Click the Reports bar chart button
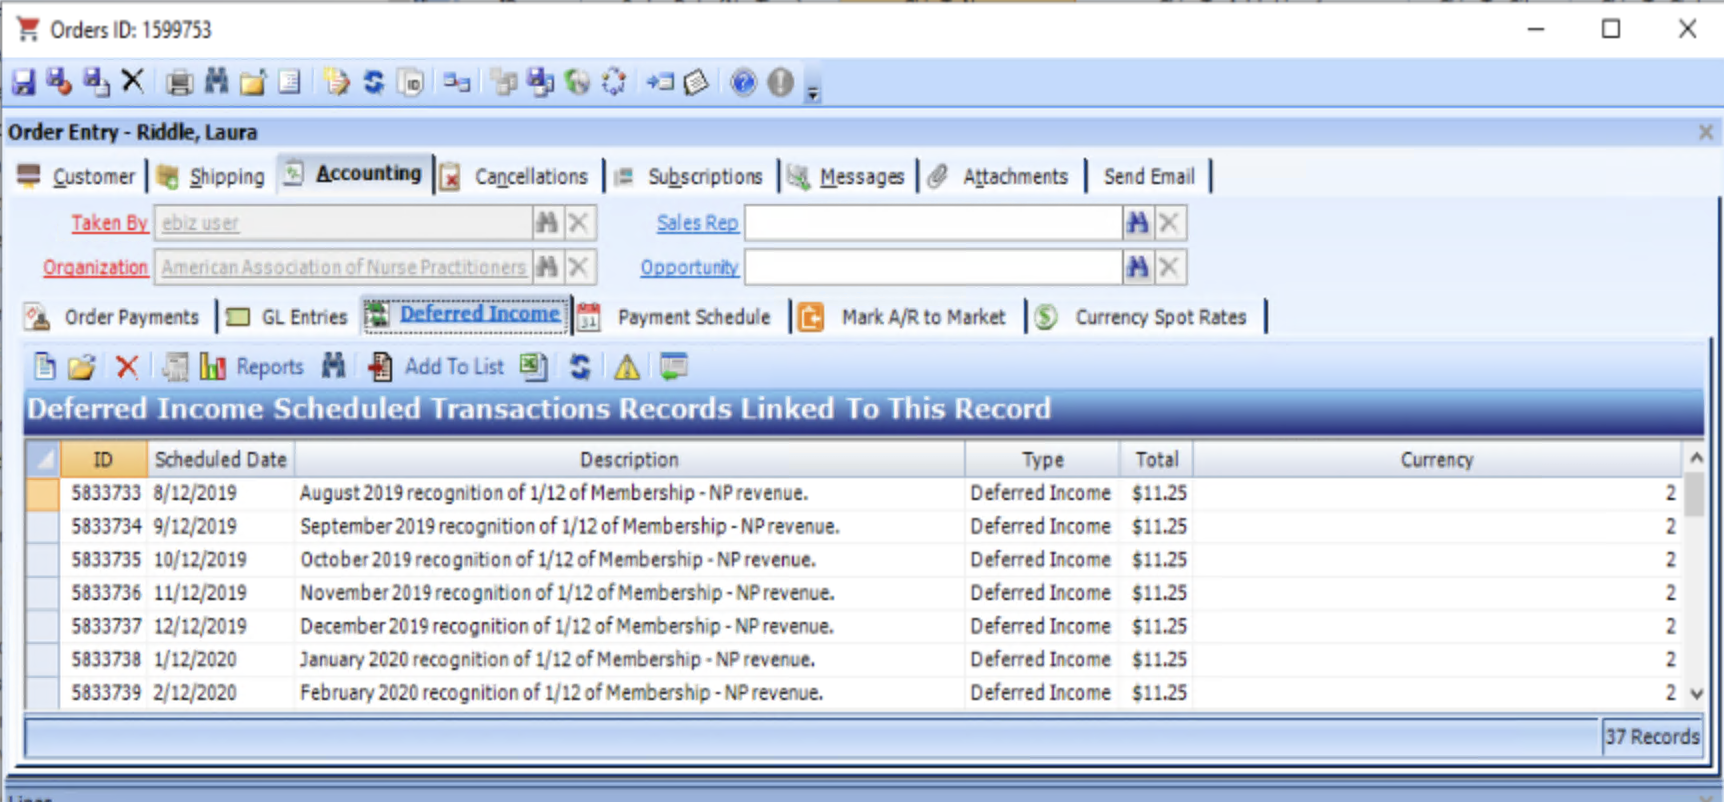The width and height of the screenshot is (1724, 802). [x=252, y=367]
